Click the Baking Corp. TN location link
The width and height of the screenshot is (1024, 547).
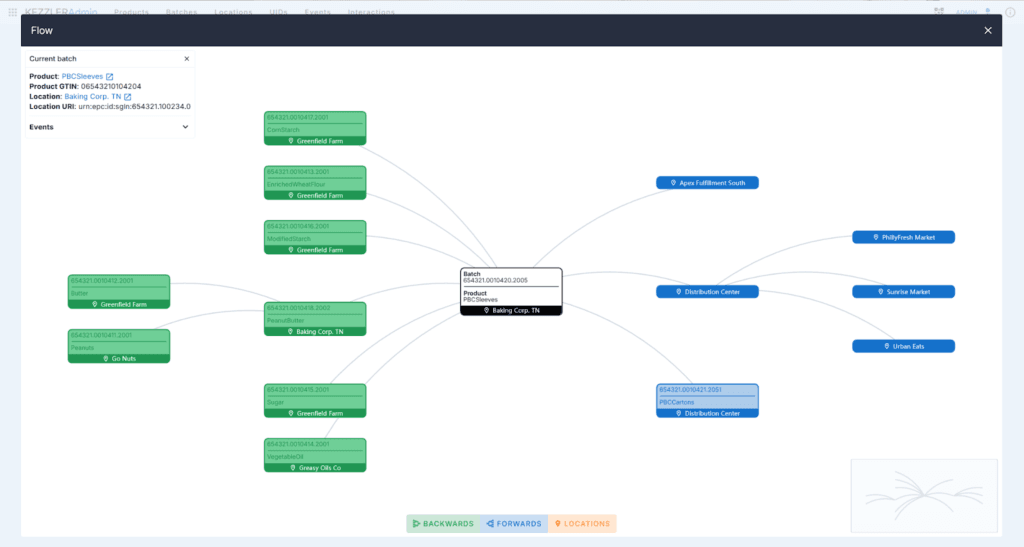click(93, 97)
